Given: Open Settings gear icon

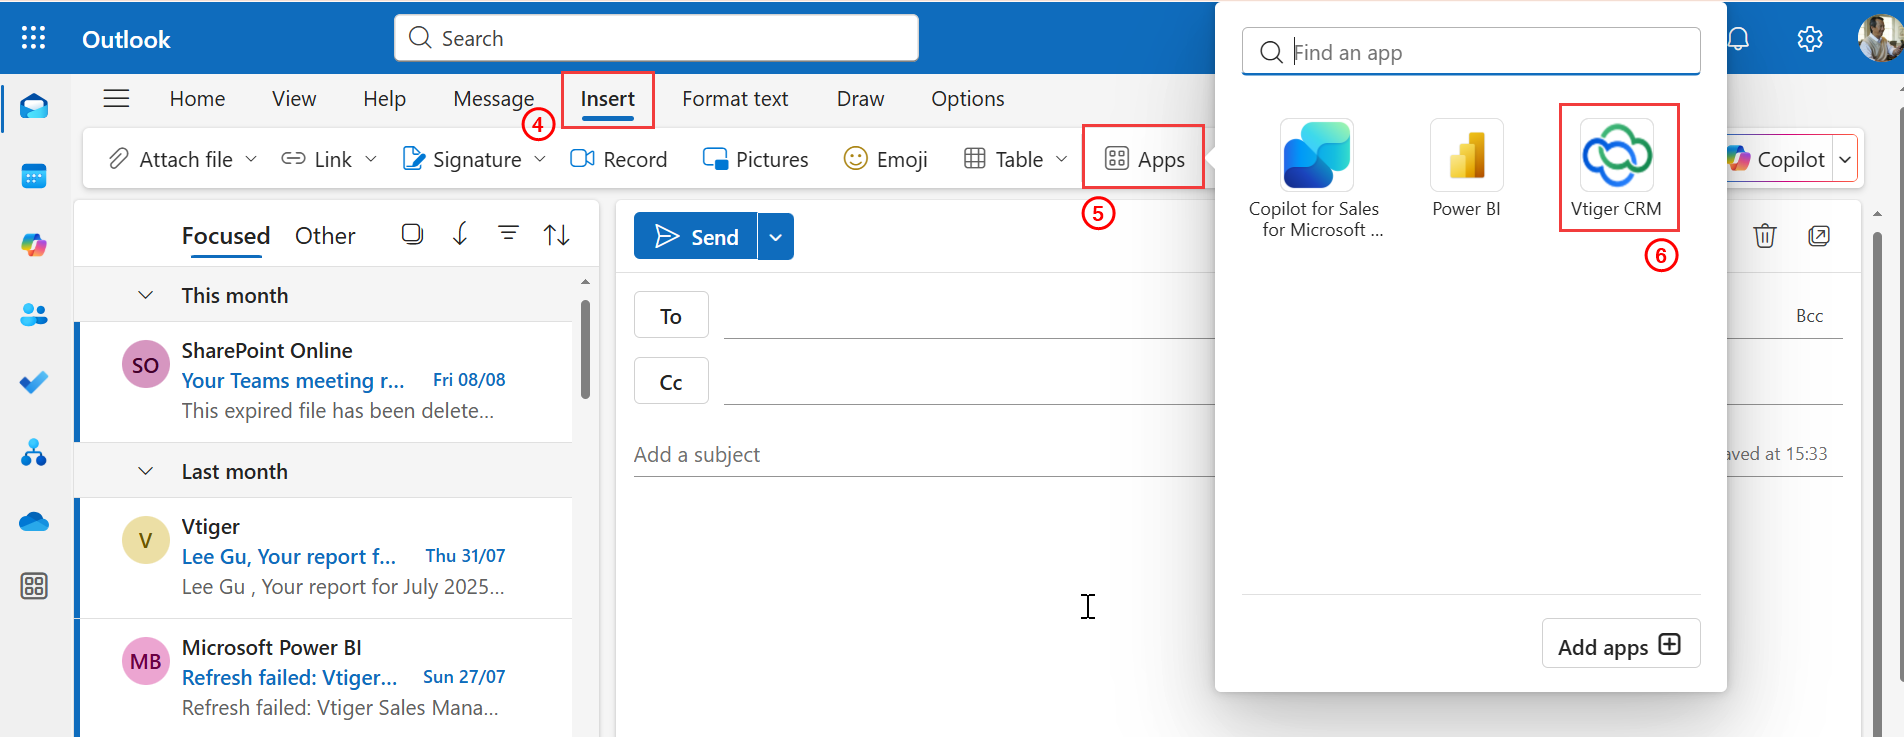Looking at the screenshot, I should point(1810,39).
